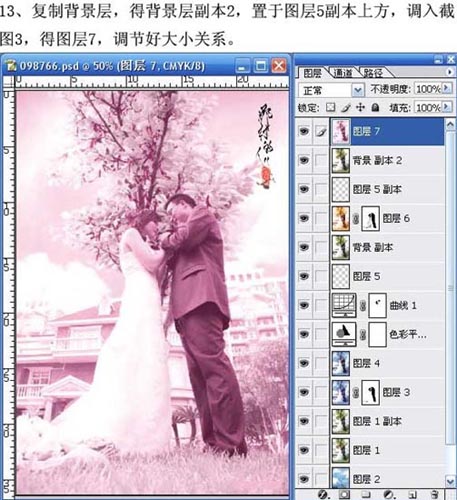Screen dimensions: 457x500
Task: Enable lock transparent pixels icon
Action: point(330,107)
